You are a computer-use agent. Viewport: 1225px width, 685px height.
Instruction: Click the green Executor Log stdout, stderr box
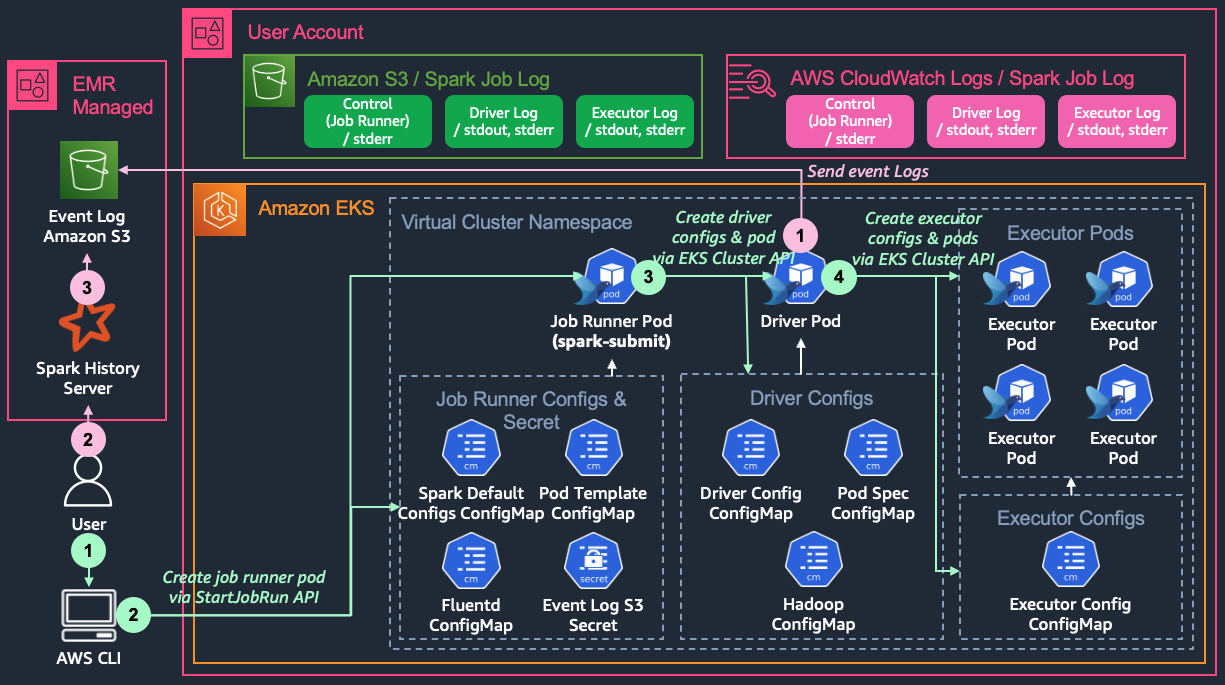coord(635,122)
